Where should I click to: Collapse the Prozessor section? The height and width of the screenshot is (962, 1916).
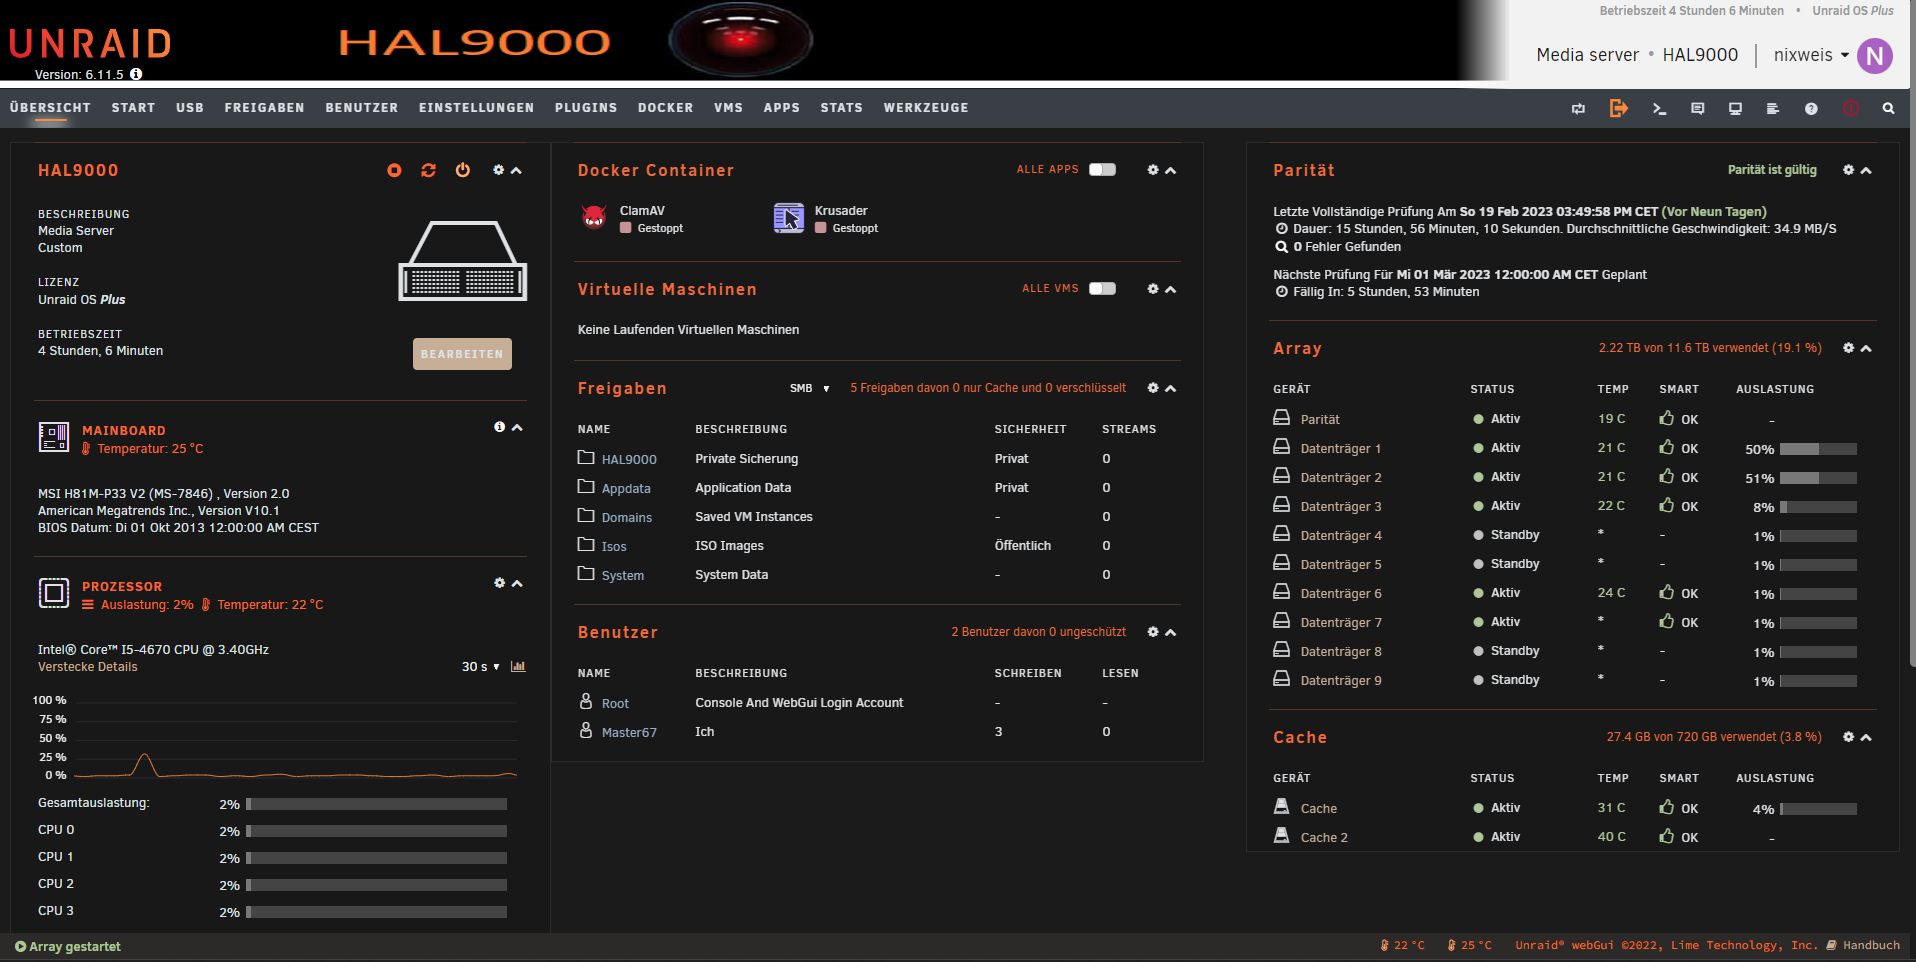click(517, 584)
